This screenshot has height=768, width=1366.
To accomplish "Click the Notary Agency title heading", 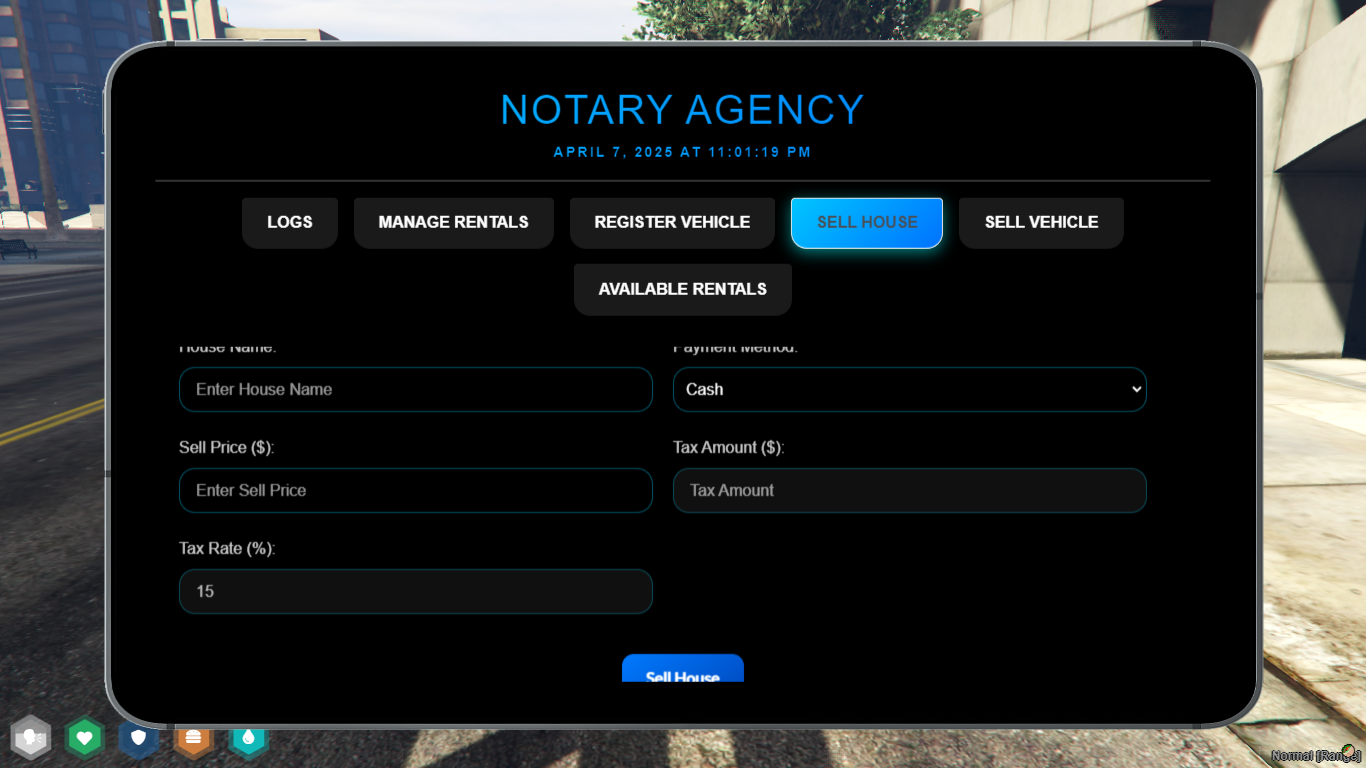I will point(683,110).
